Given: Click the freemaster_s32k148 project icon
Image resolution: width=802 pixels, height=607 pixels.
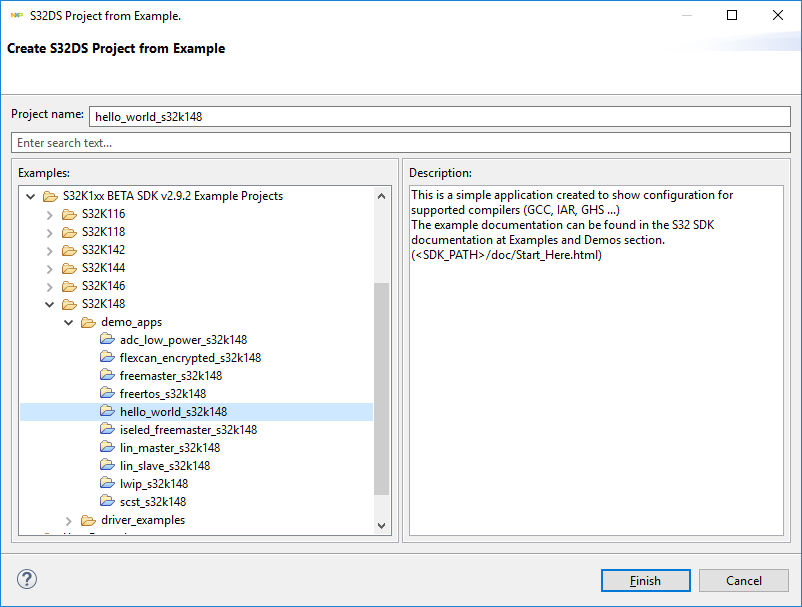Looking at the screenshot, I should [107, 375].
